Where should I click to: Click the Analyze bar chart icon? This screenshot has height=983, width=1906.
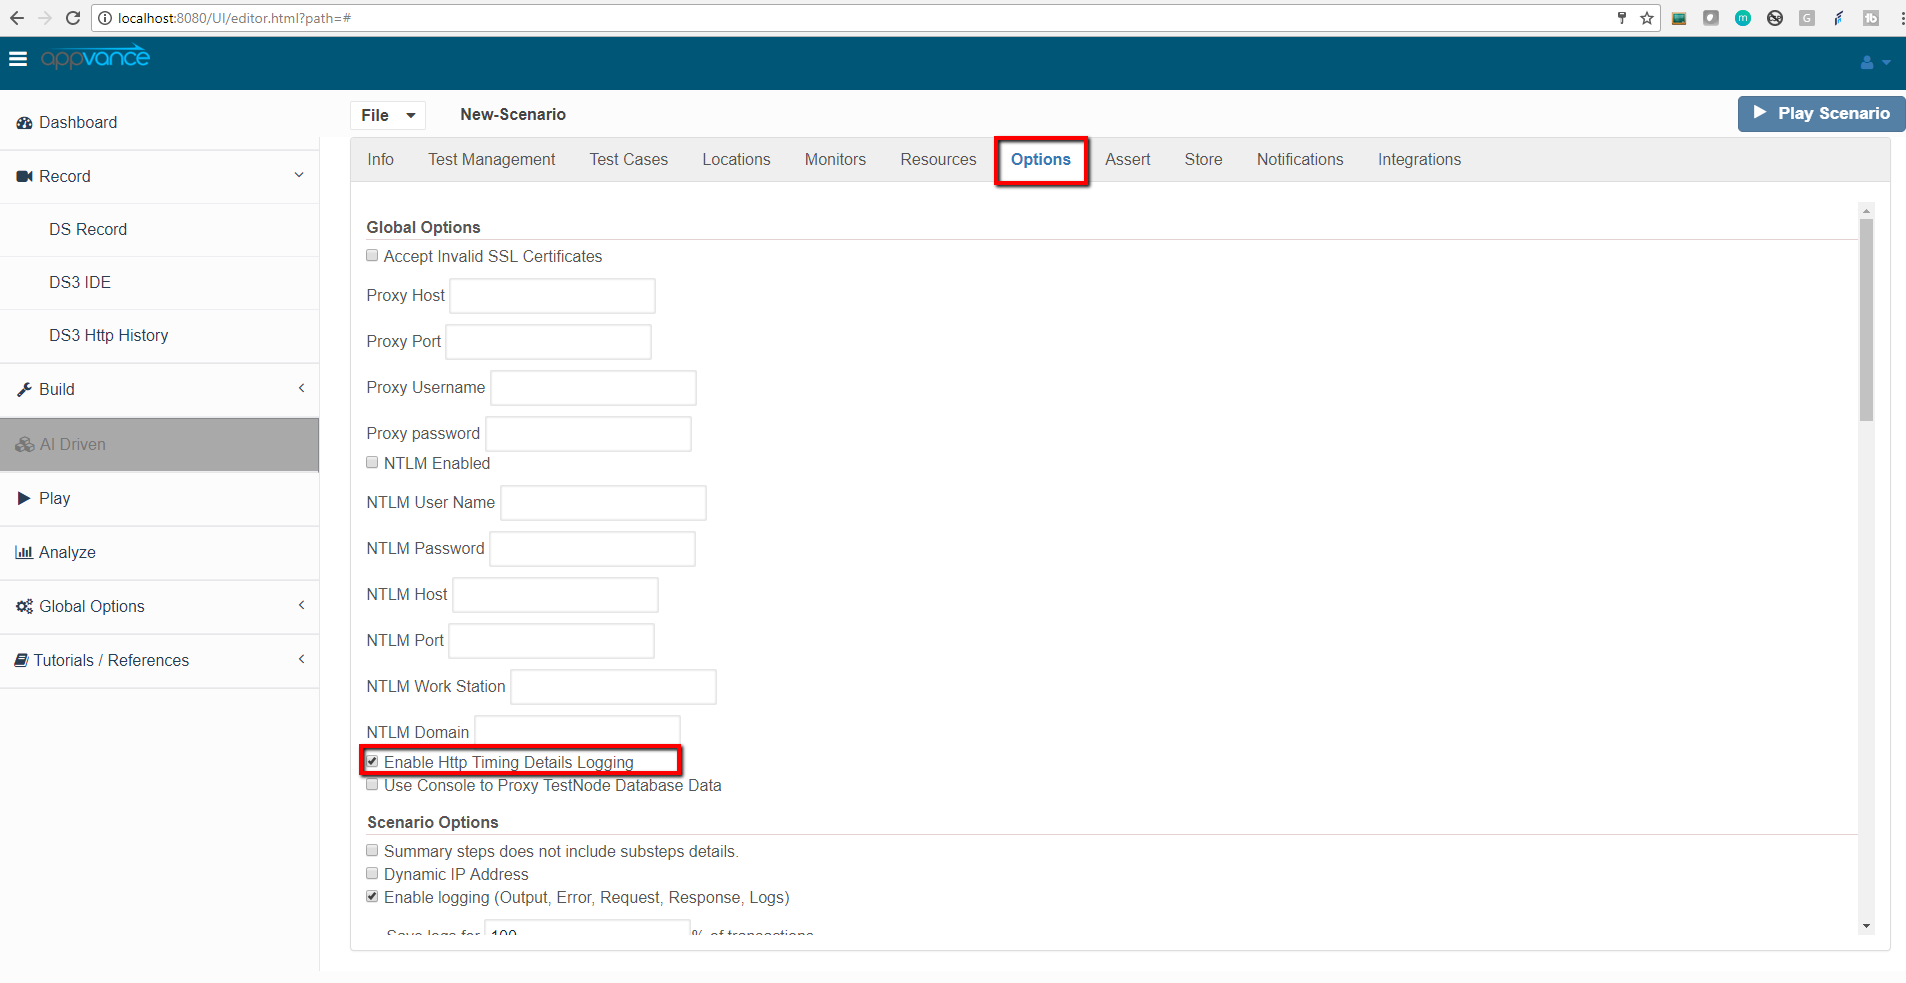[24, 553]
